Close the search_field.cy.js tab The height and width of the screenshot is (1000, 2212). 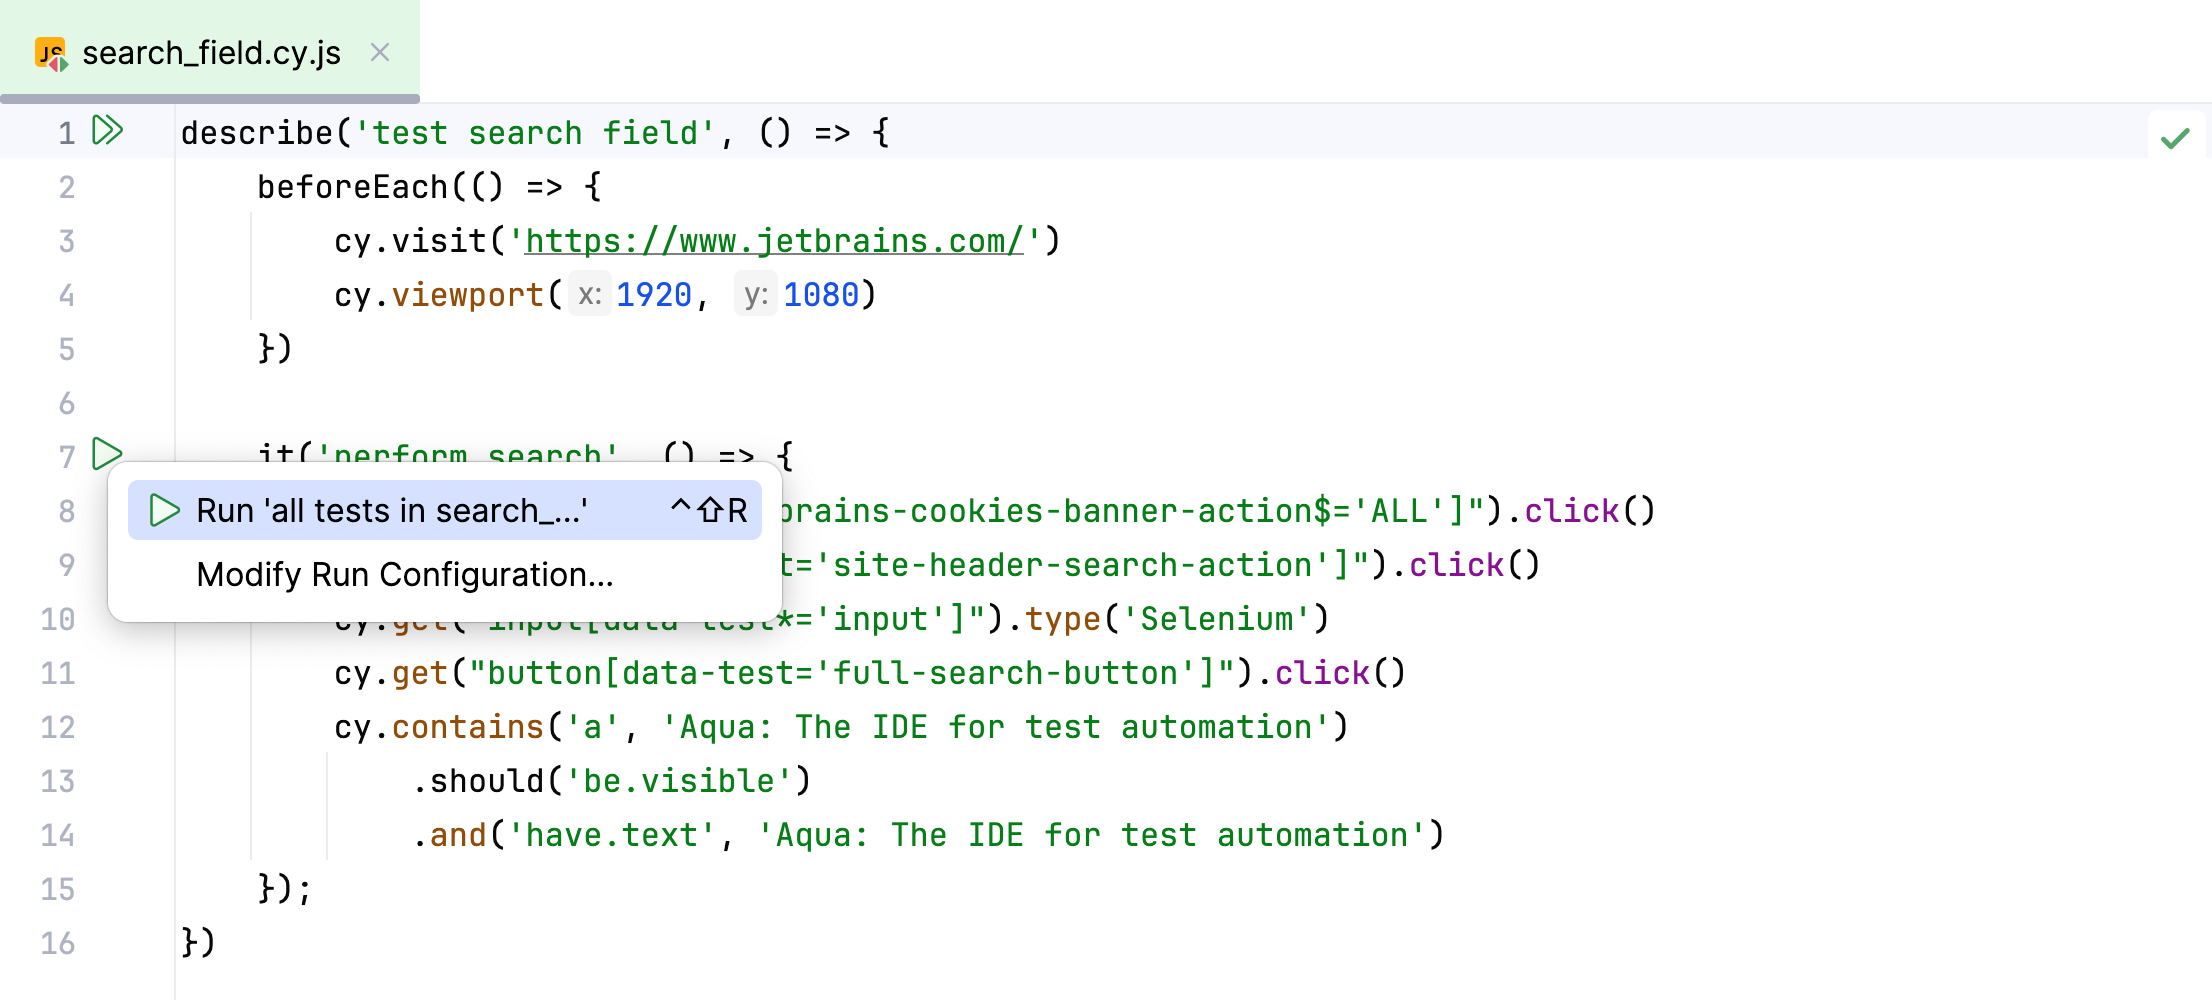pyautogui.click(x=379, y=53)
